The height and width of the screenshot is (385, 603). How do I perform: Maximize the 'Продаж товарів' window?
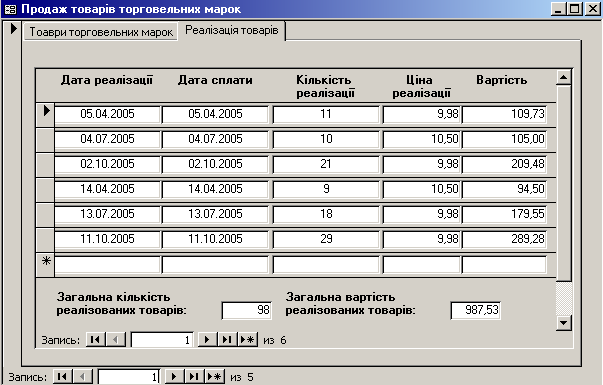point(575,8)
